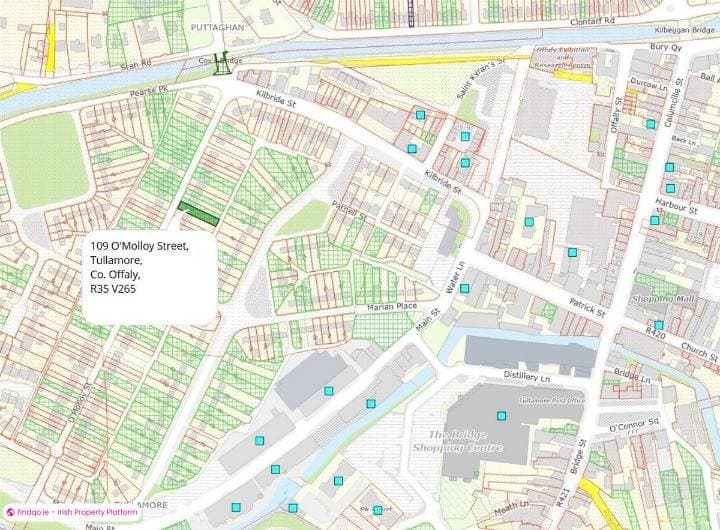Open the 109 O'Molloy Street address popup
The width and height of the screenshot is (720, 530).
148,267
